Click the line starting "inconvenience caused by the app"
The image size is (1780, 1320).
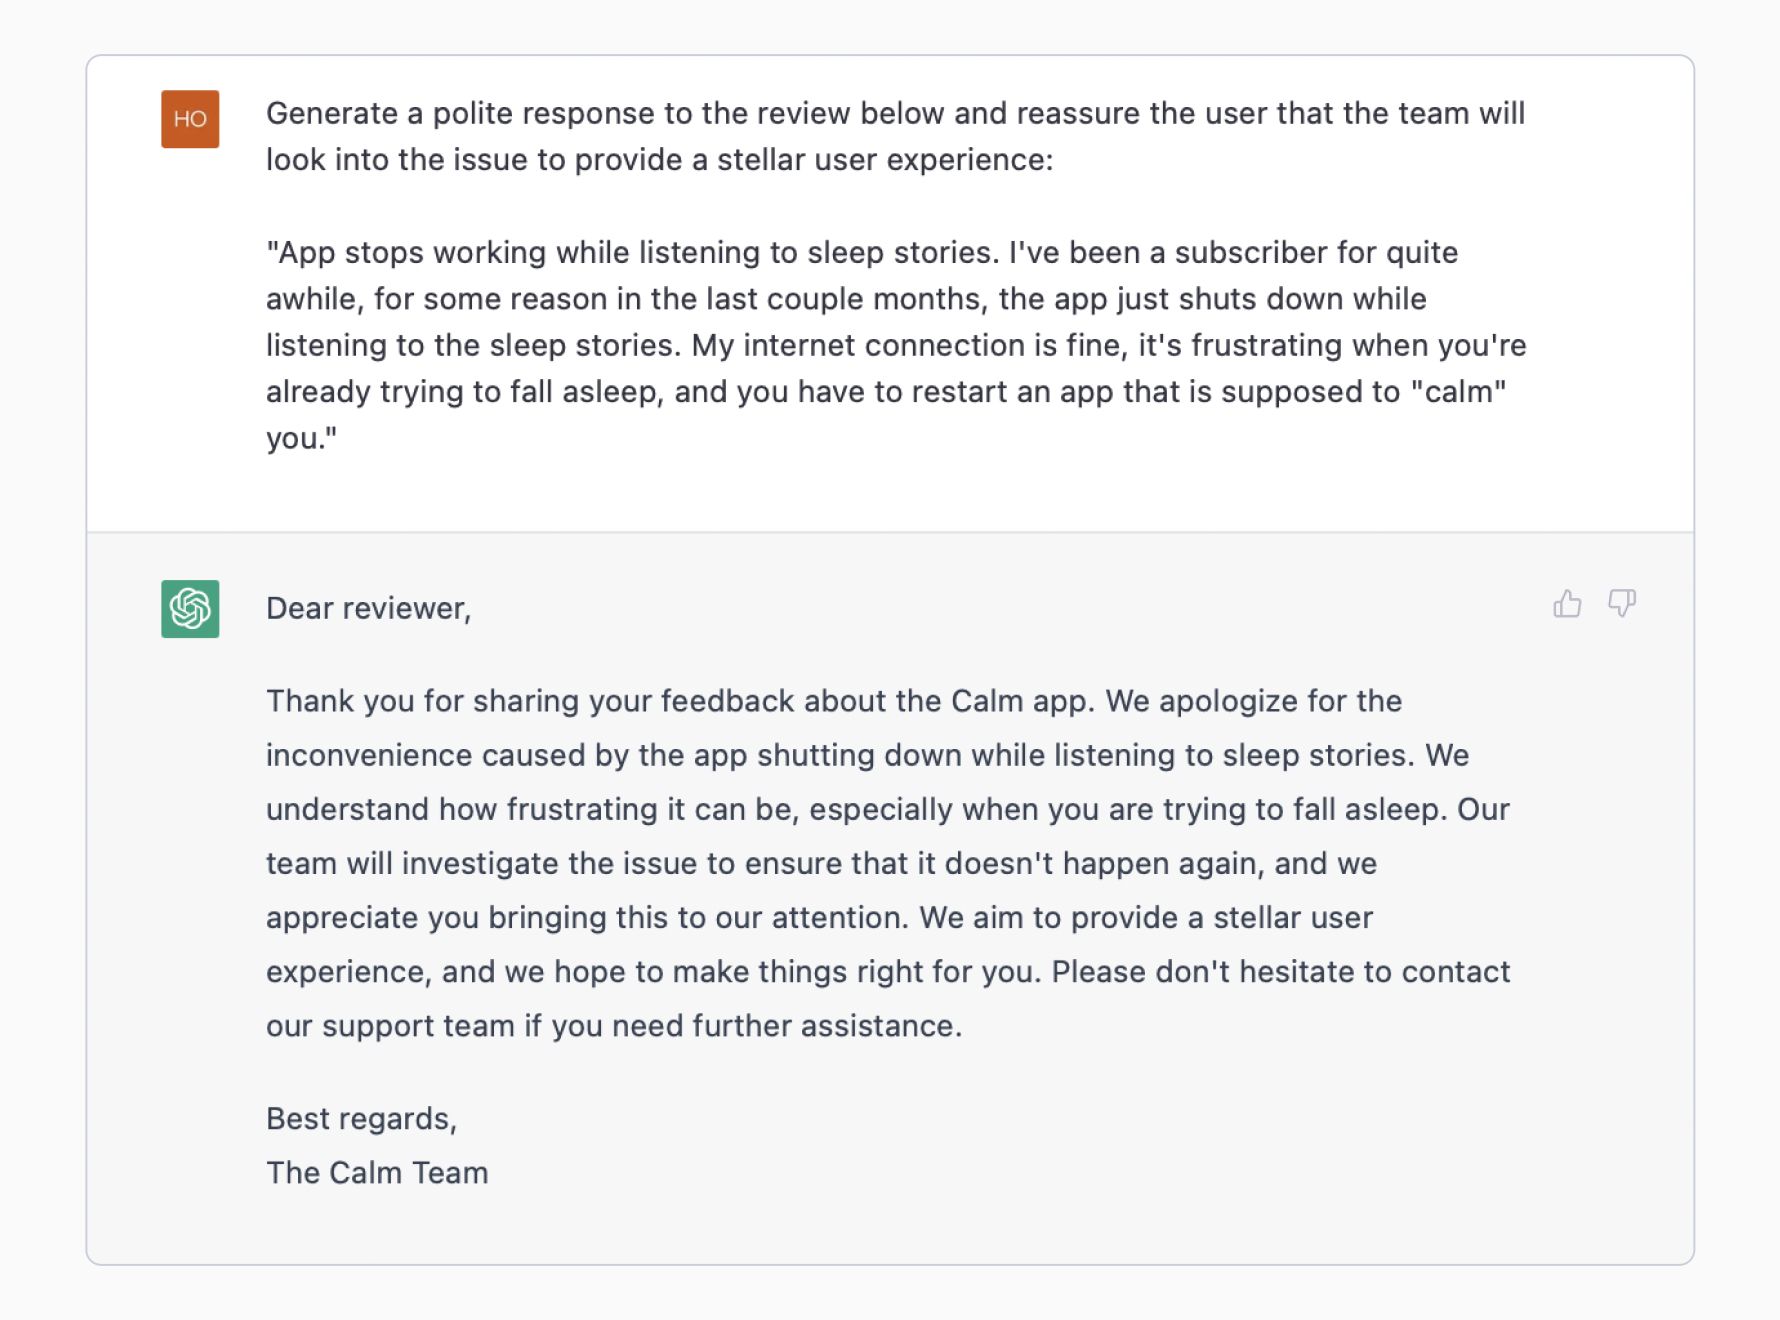pyautogui.click(x=867, y=755)
